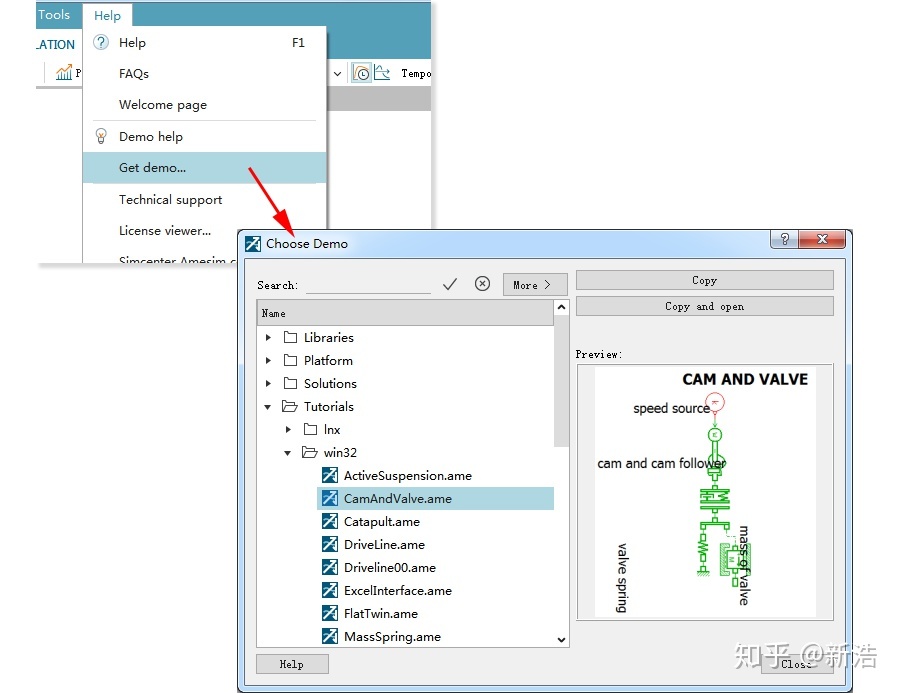The height and width of the screenshot is (693, 900).
Task: Click the lnx folder icon
Action: [311, 429]
